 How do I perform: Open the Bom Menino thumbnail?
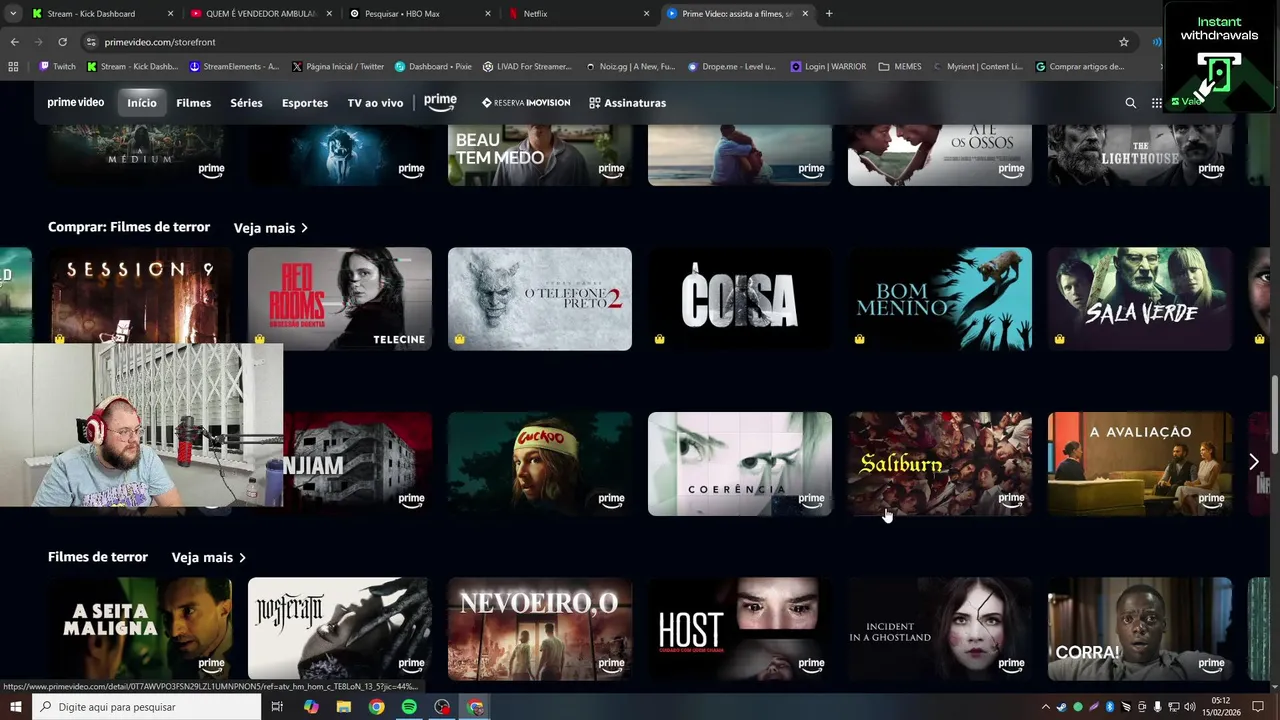pos(940,298)
